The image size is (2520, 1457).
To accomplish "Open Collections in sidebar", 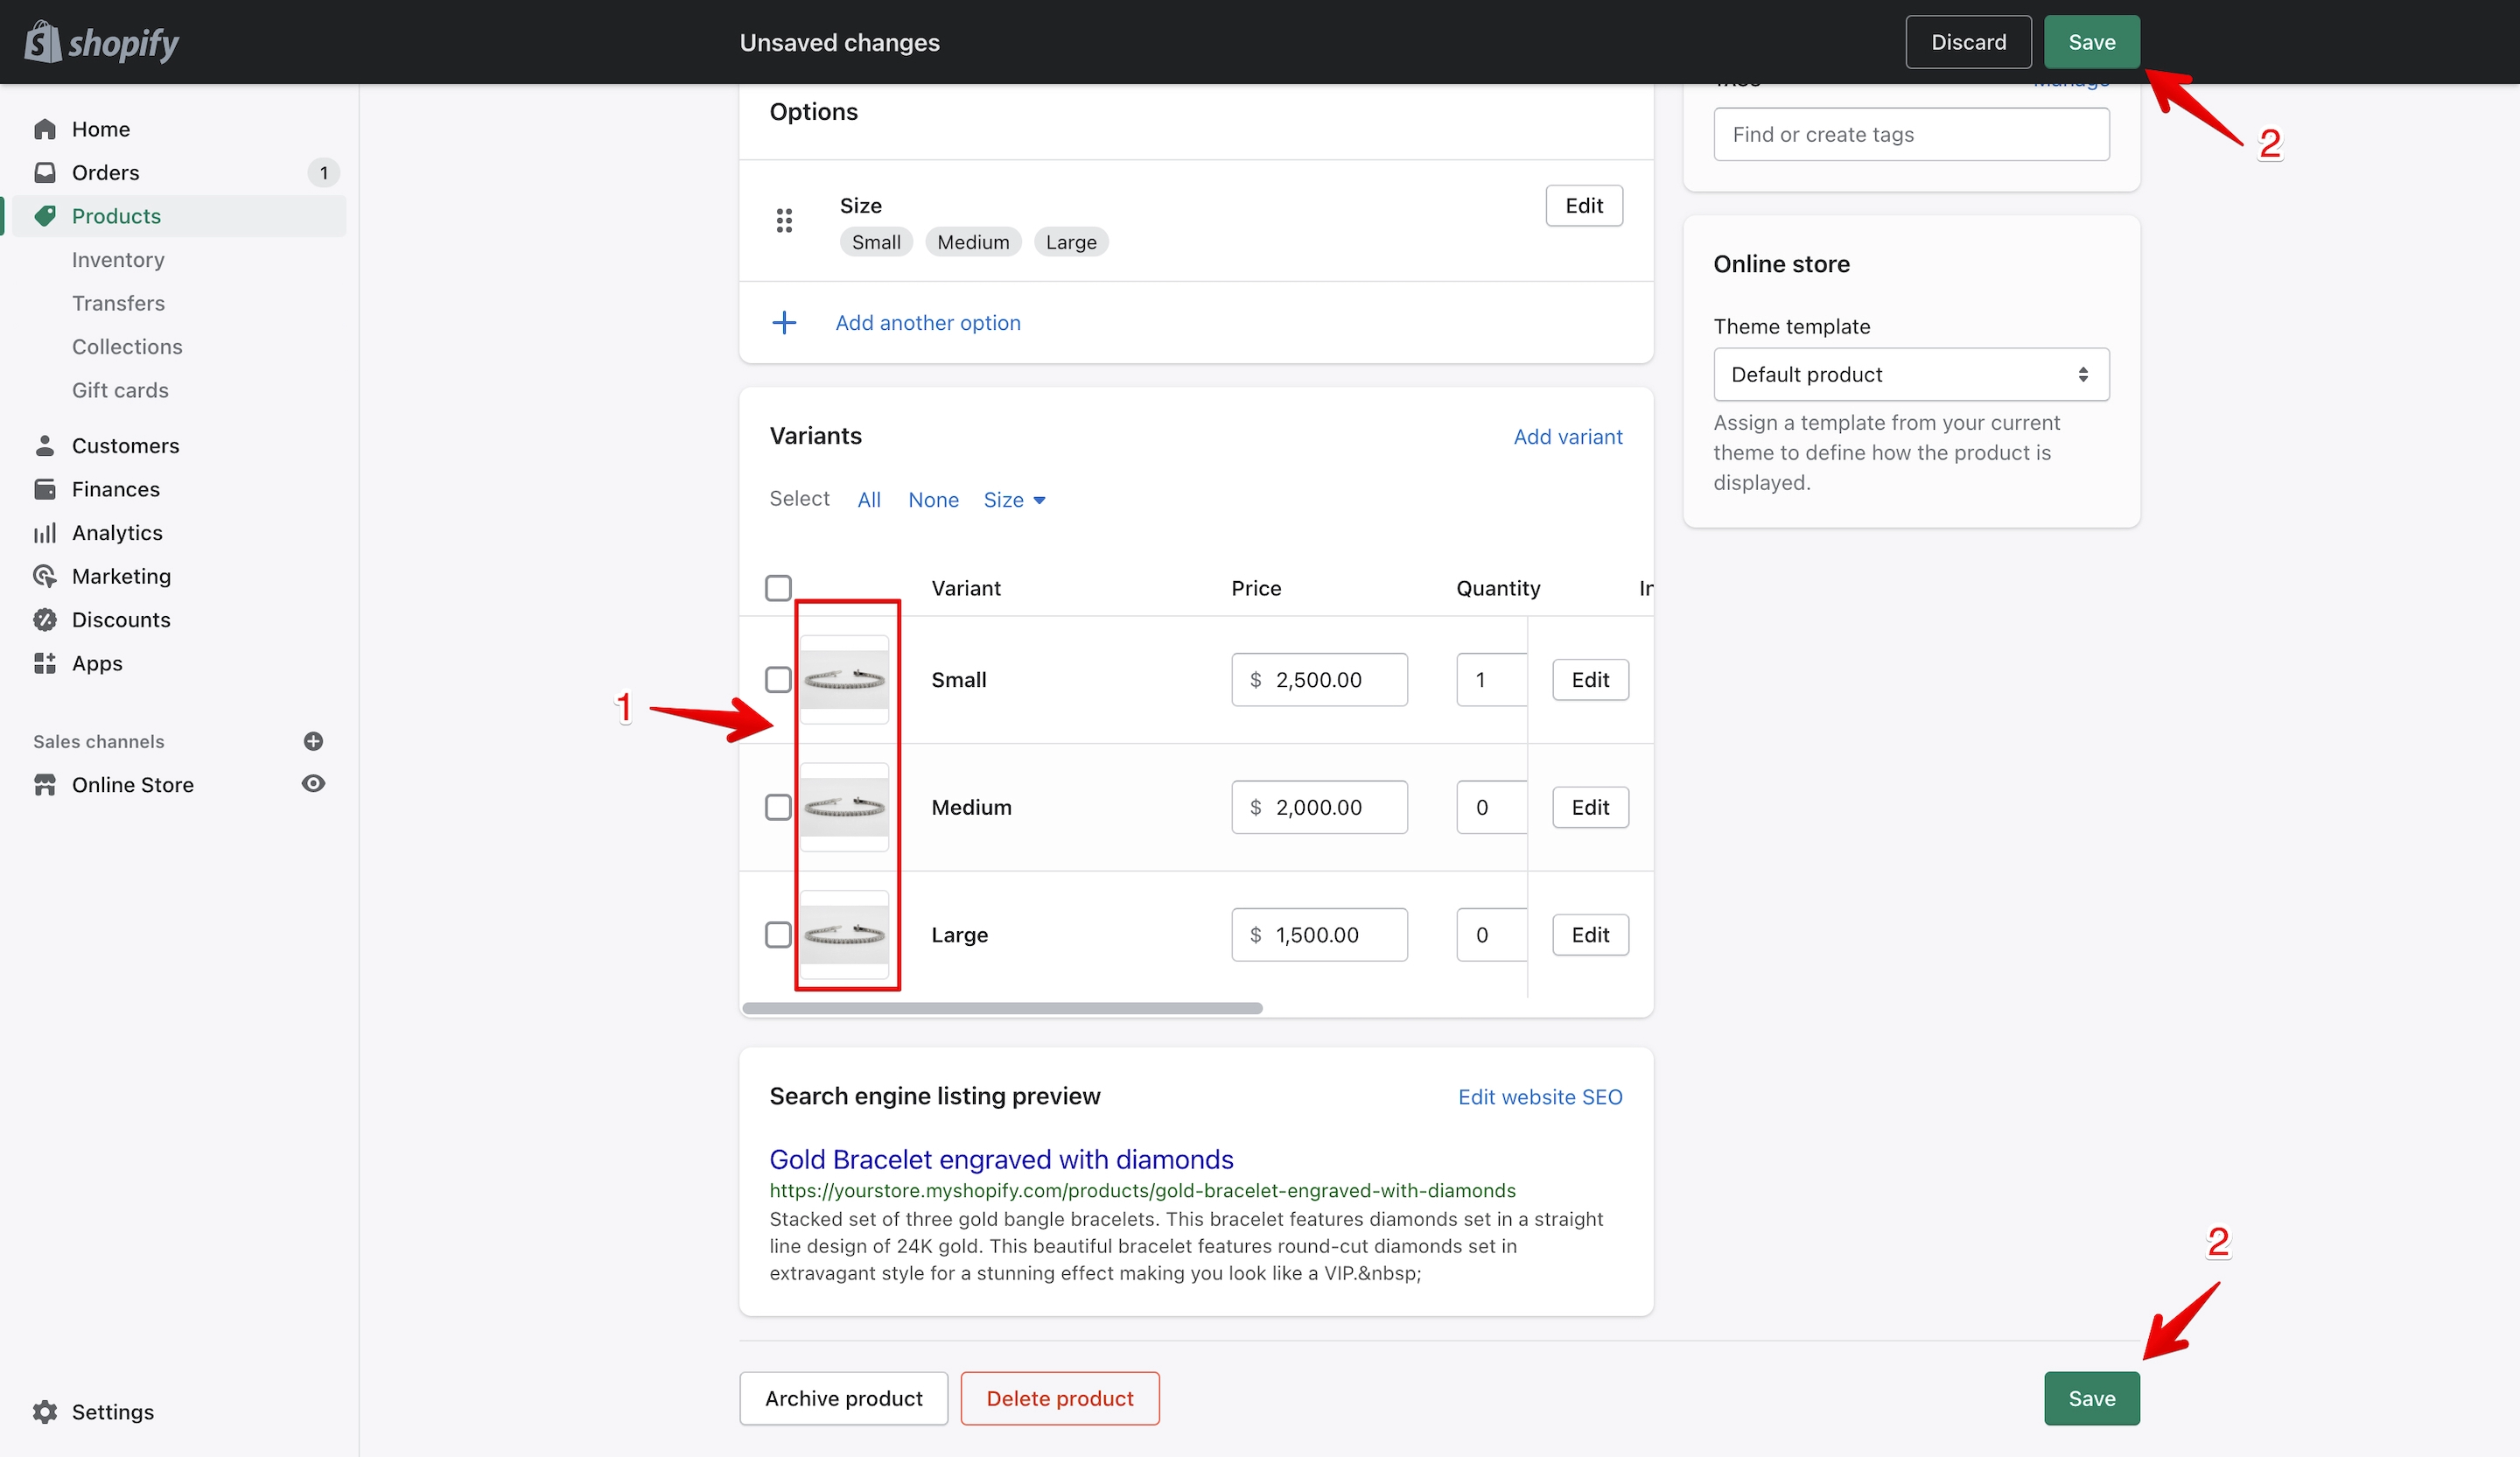I will click(127, 346).
